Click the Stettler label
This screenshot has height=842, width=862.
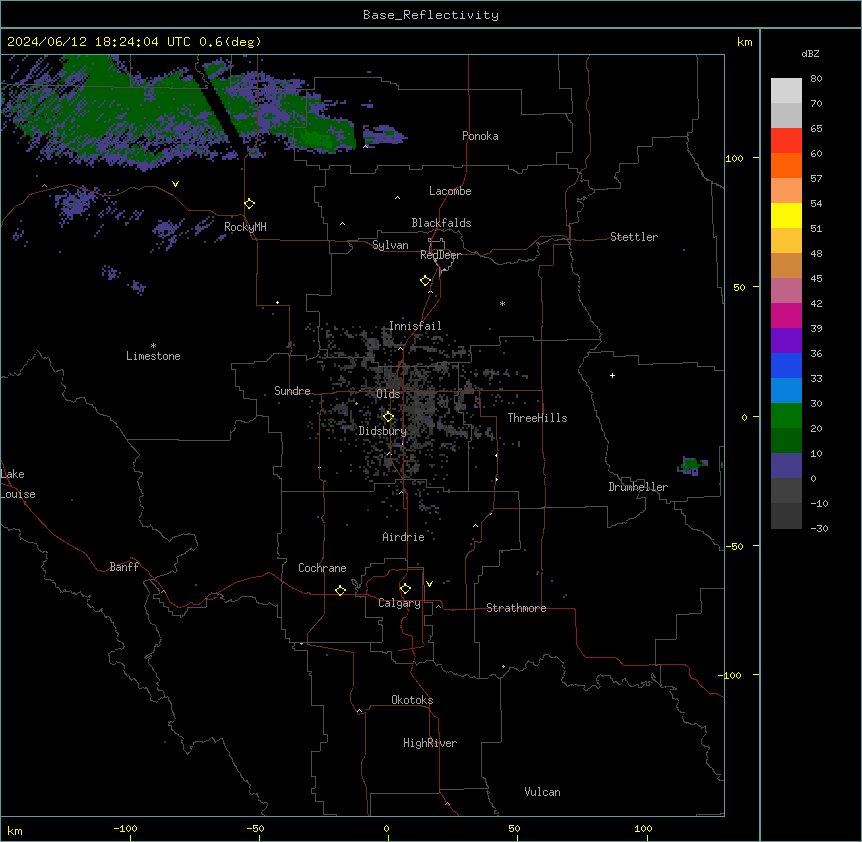coord(634,237)
